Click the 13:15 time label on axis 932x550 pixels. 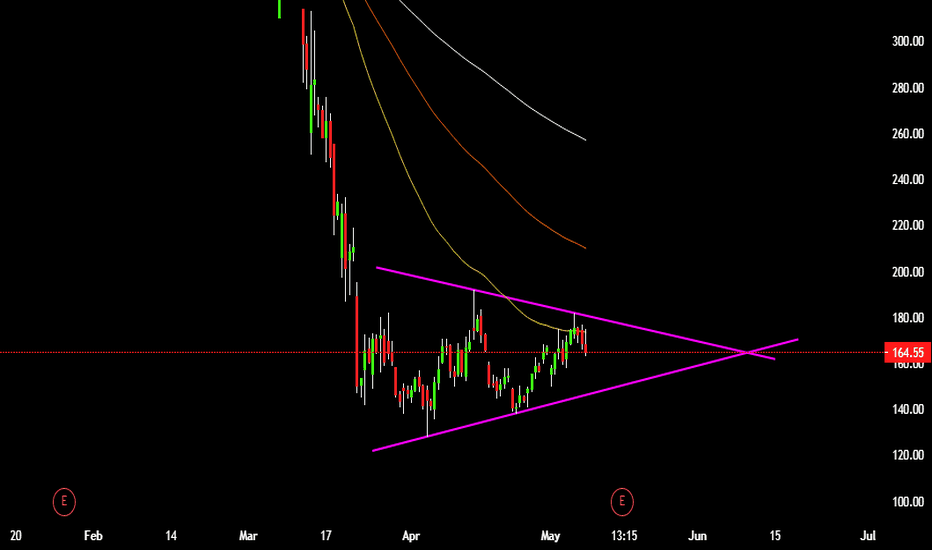[x=624, y=536]
